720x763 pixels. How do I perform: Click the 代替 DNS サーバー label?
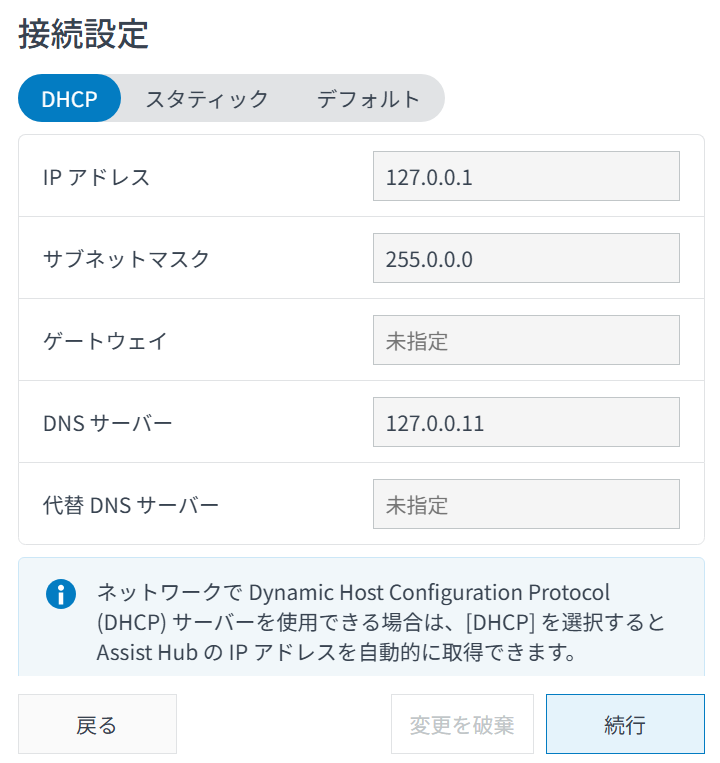click(x=130, y=506)
